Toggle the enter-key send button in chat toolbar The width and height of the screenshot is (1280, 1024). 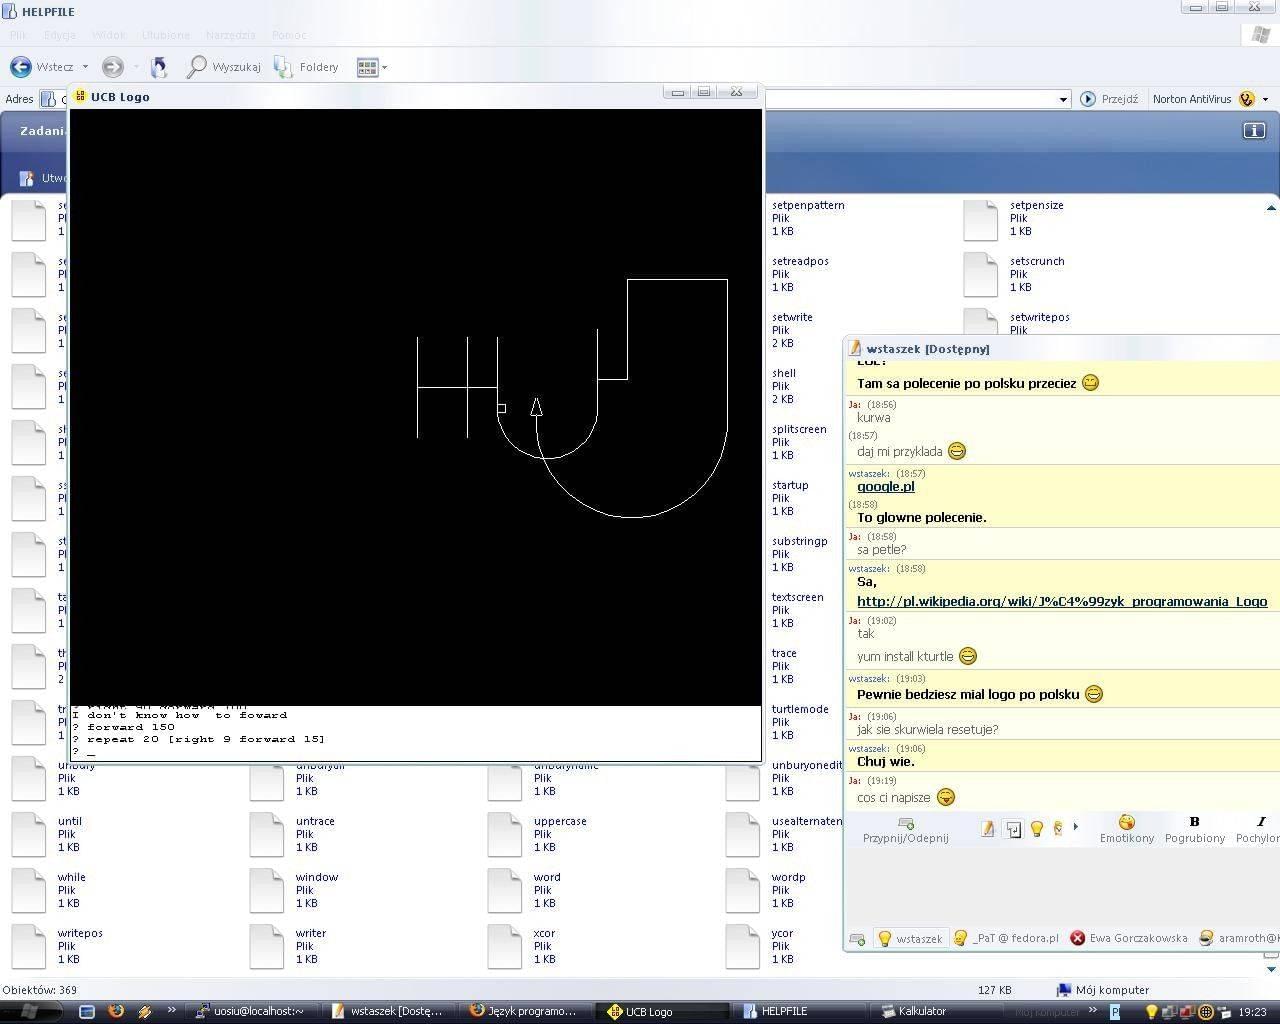click(x=1013, y=829)
